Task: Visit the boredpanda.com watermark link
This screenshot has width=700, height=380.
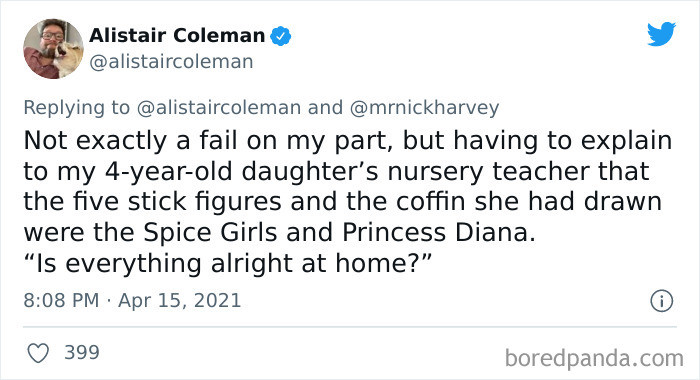Action: 594,359
